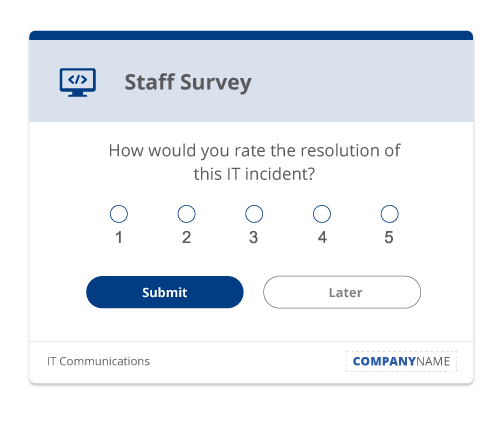Submit the survey response
Image resolution: width=500 pixels, height=421 pixels.
coord(165,292)
